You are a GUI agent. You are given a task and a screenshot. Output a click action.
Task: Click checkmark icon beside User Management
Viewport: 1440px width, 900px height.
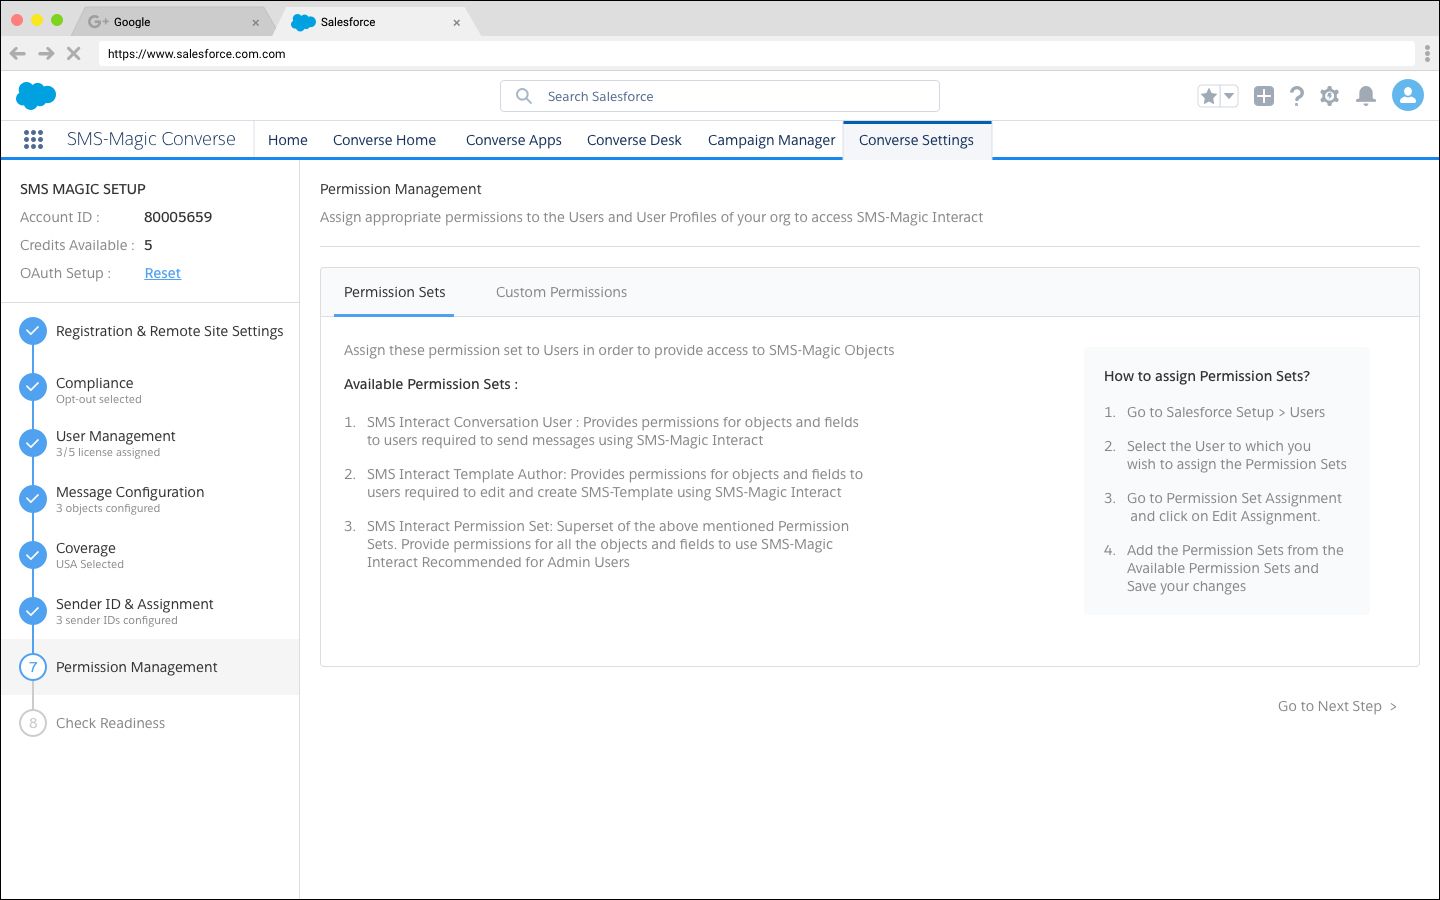click(33, 443)
